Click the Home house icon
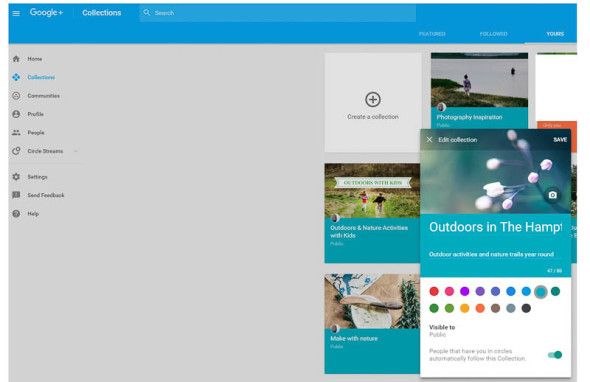590x382 pixels. [x=16, y=59]
